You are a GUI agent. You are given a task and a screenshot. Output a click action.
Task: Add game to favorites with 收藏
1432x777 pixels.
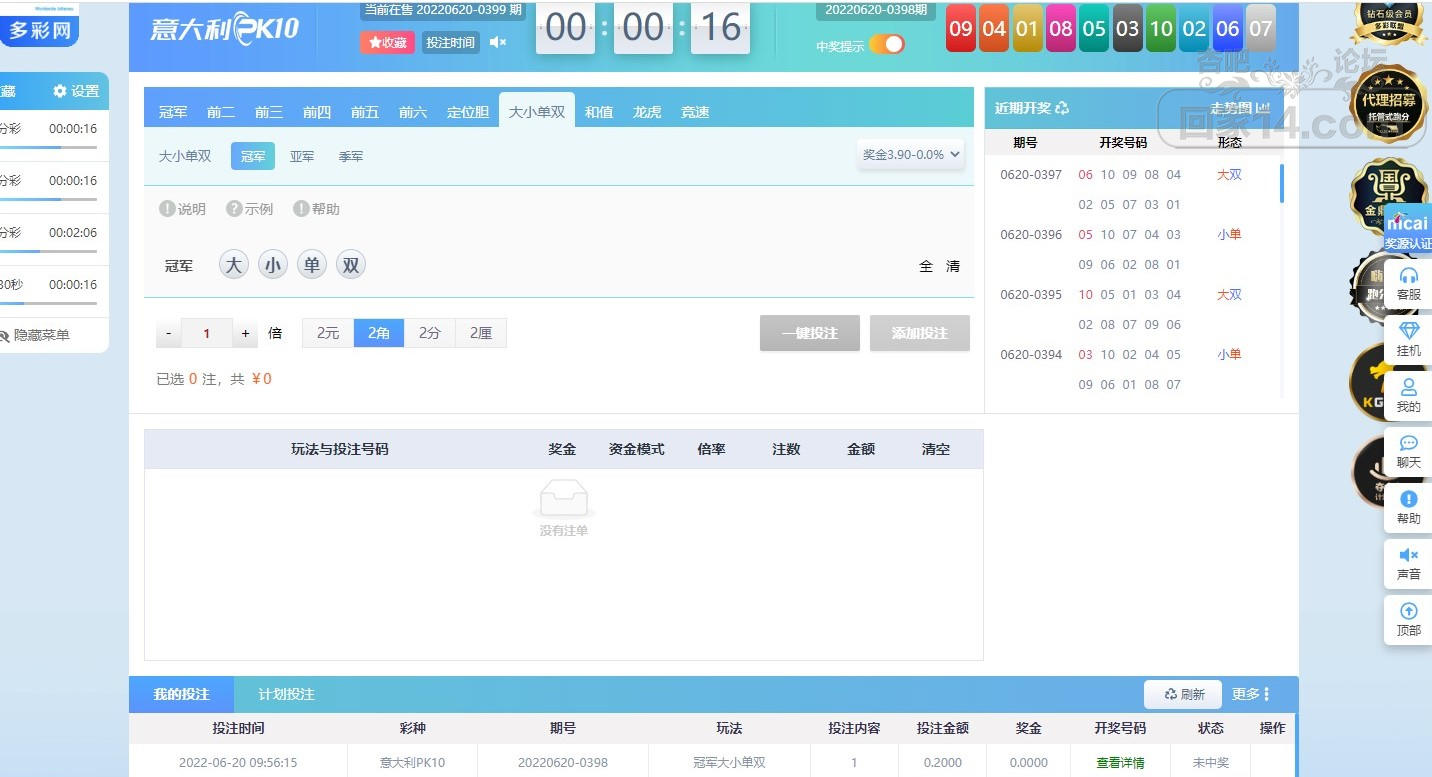pyautogui.click(x=387, y=43)
